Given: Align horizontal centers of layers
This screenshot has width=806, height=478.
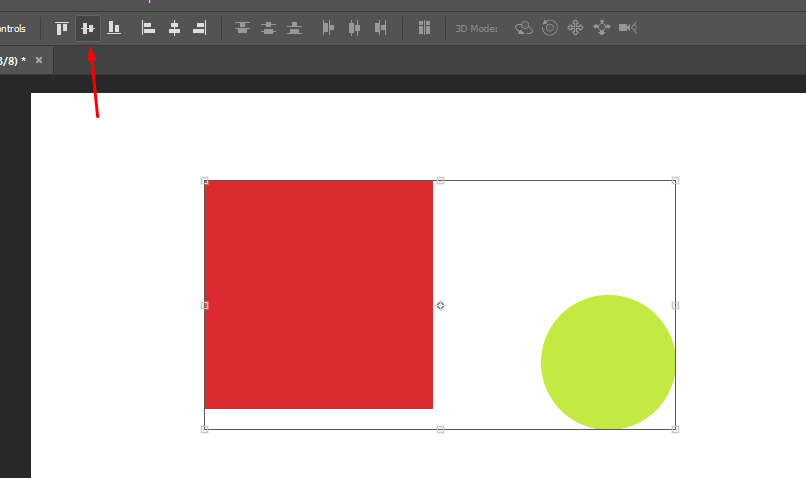Looking at the screenshot, I should 174,28.
